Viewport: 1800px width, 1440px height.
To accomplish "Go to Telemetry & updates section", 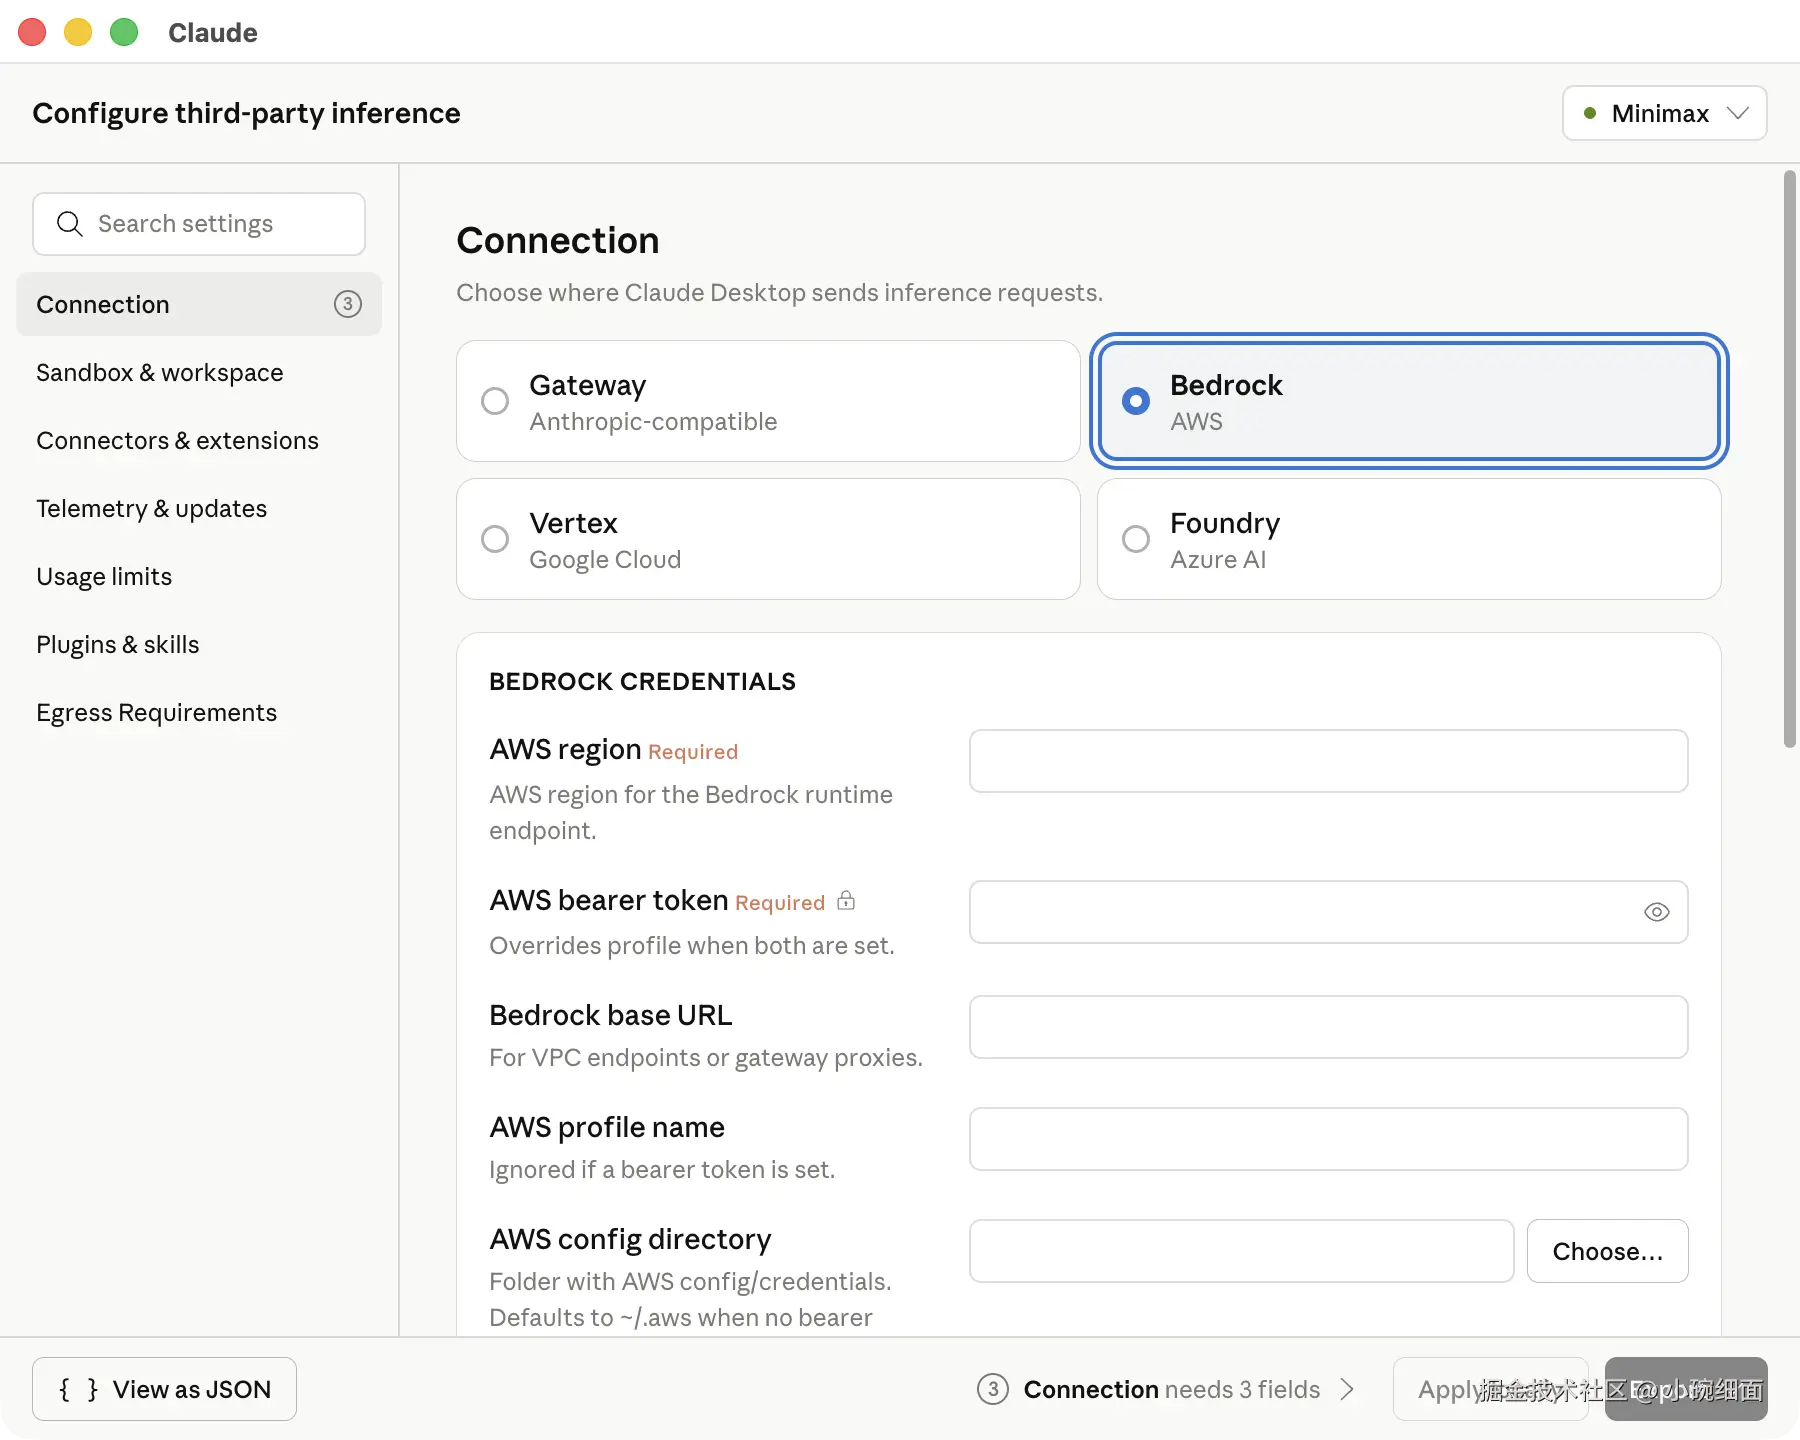I will tap(152, 509).
